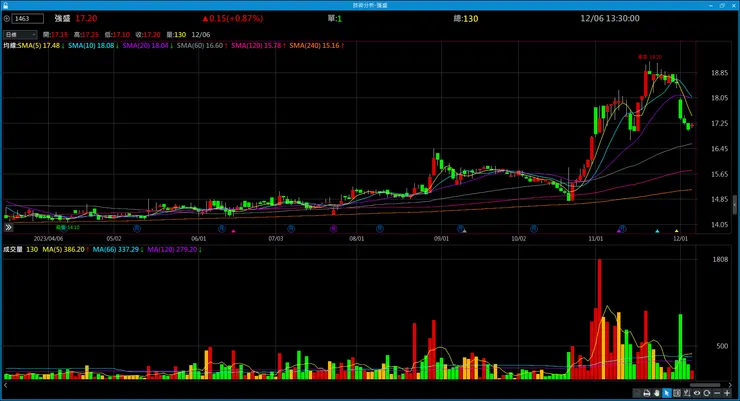Select the arrow pointer tool

point(667,393)
